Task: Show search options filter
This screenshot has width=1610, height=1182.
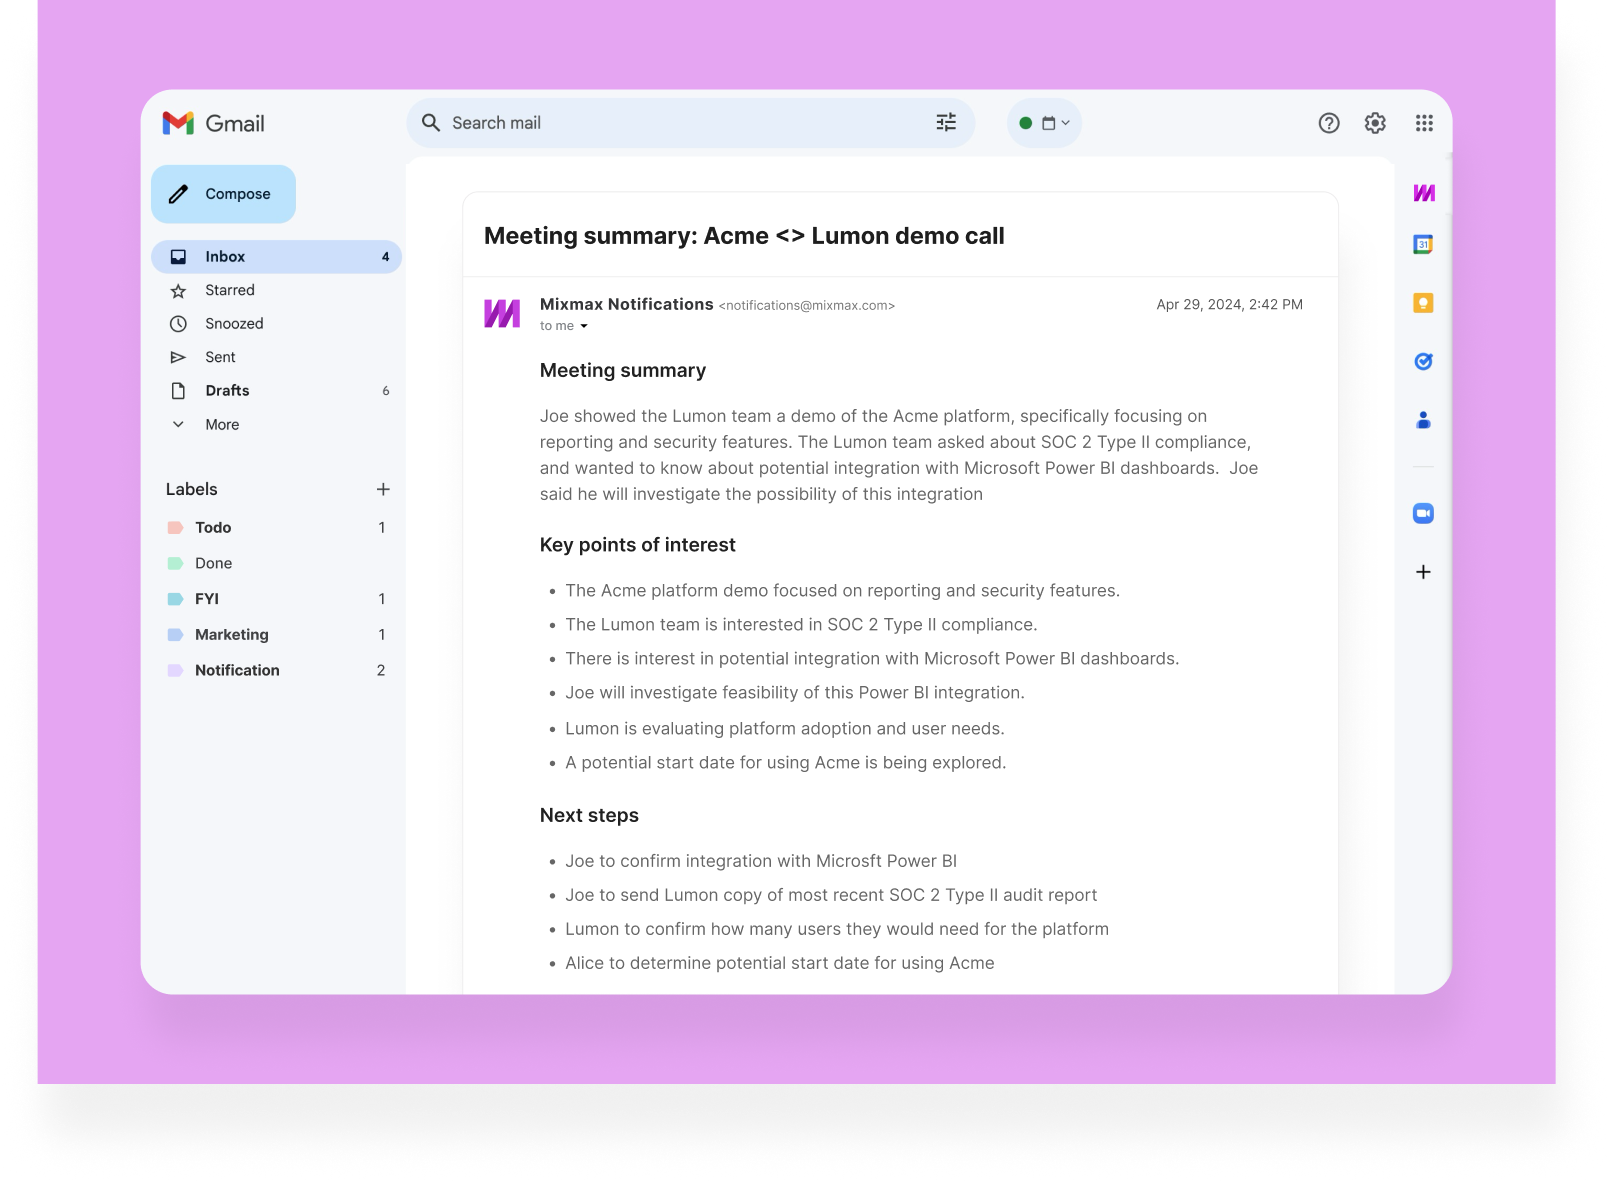Action: pos(945,122)
